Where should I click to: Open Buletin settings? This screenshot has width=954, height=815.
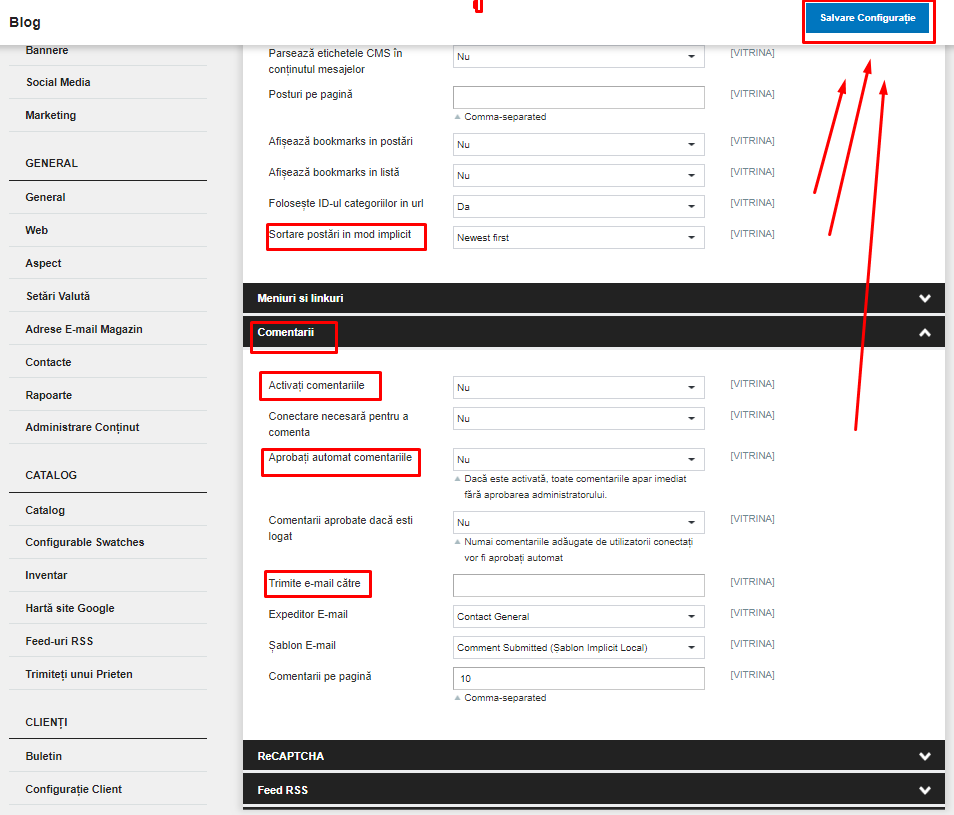[x=44, y=756]
